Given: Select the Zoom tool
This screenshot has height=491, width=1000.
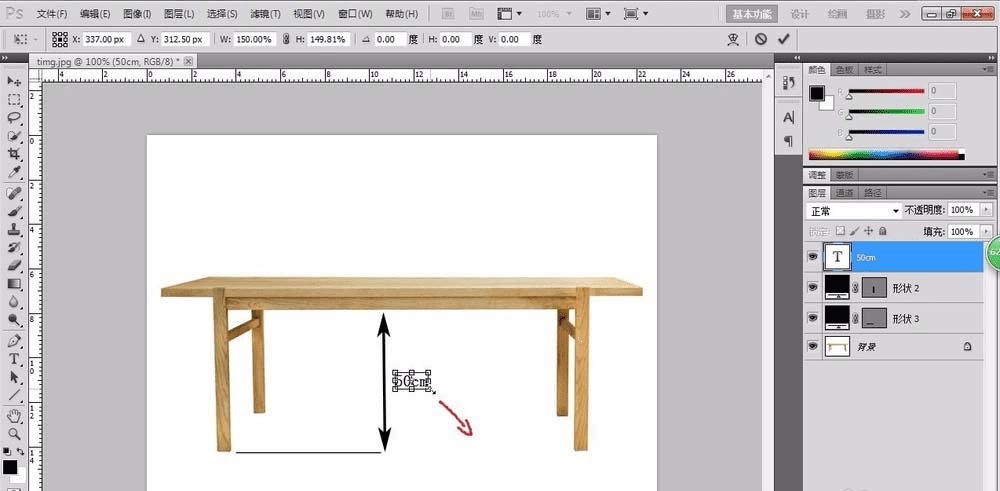Looking at the screenshot, I should pyautogui.click(x=13, y=434).
